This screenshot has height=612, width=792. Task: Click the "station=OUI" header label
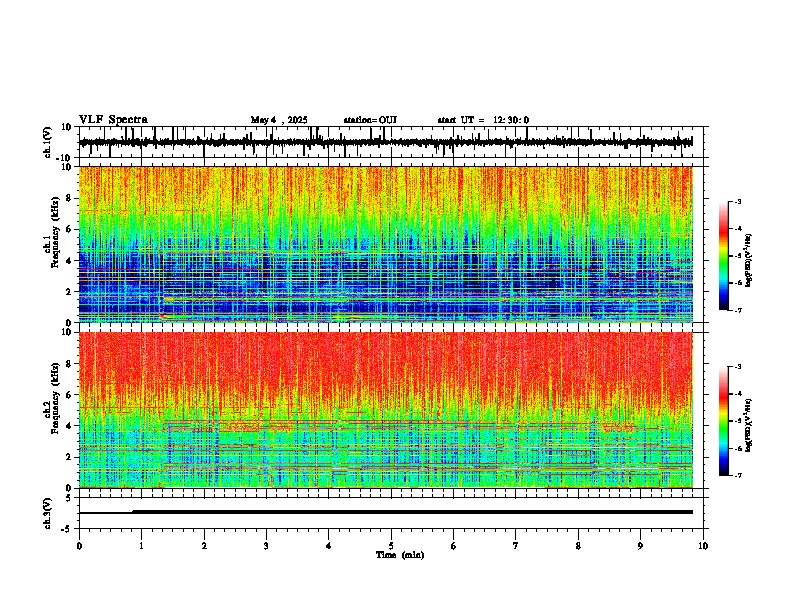[x=370, y=120]
